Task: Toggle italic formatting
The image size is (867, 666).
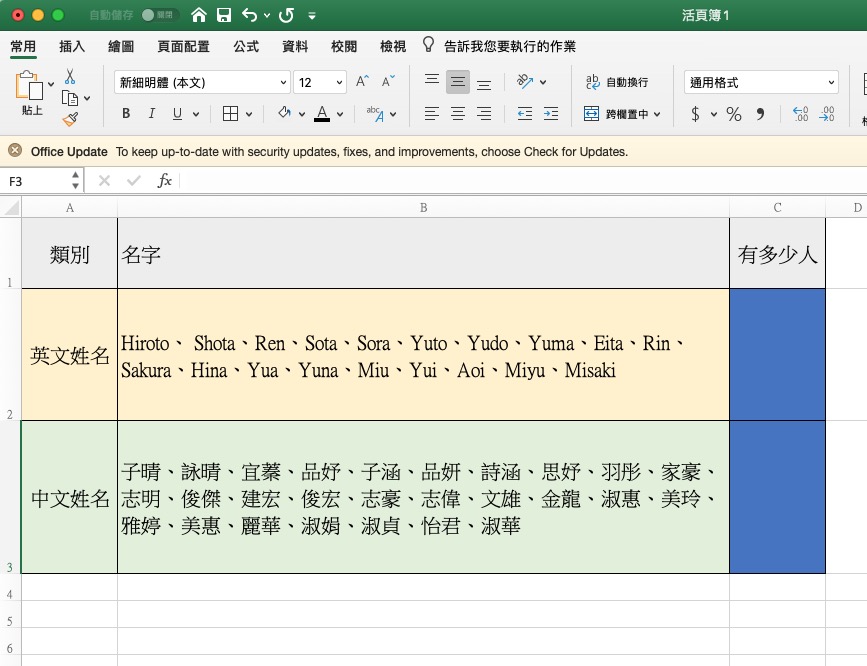Action: point(152,114)
